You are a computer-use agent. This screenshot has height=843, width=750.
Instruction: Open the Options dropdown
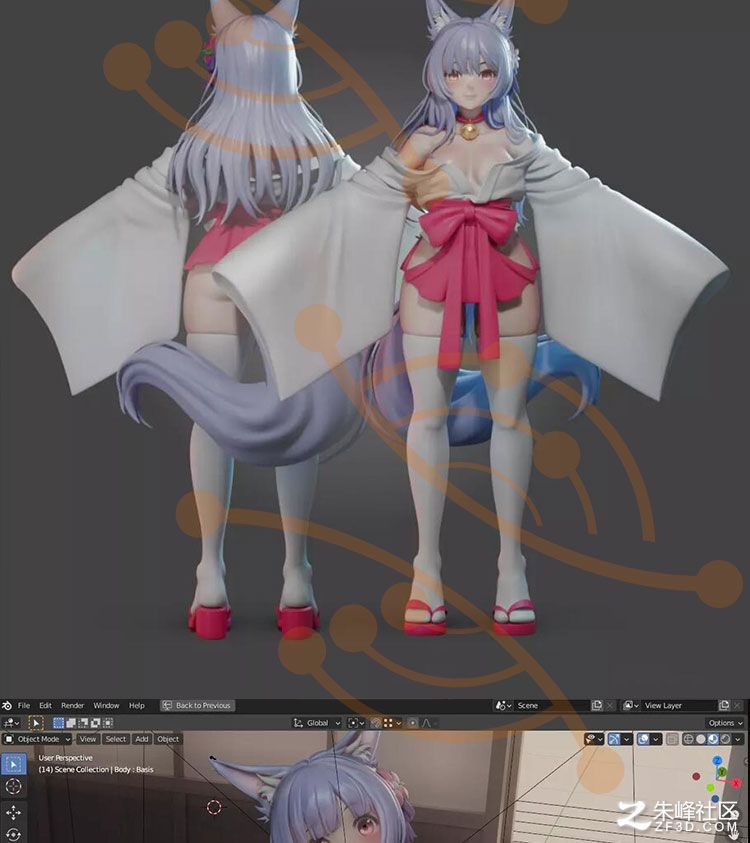point(725,723)
